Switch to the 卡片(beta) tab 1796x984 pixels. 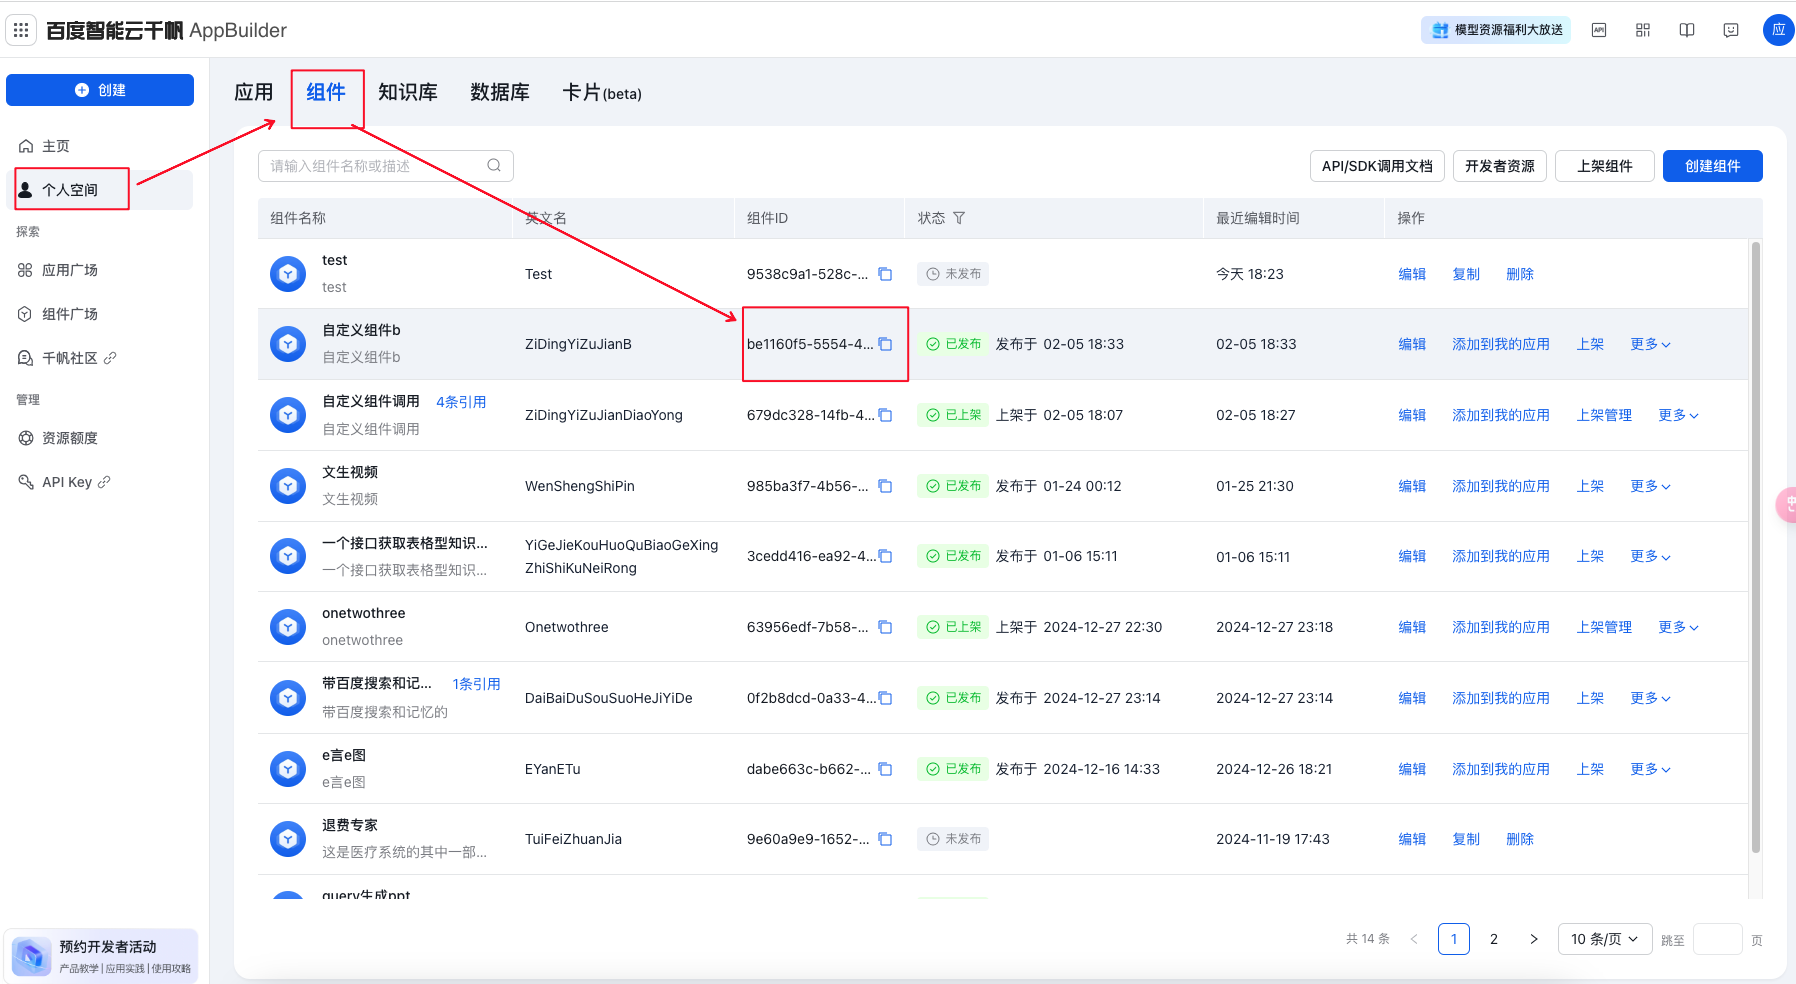(602, 93)
